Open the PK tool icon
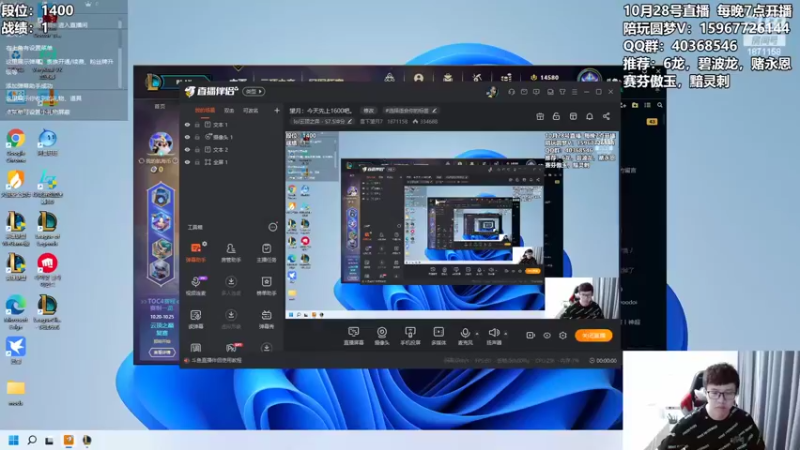Screen dimensions: 800x450 click(x=232, y=348)
